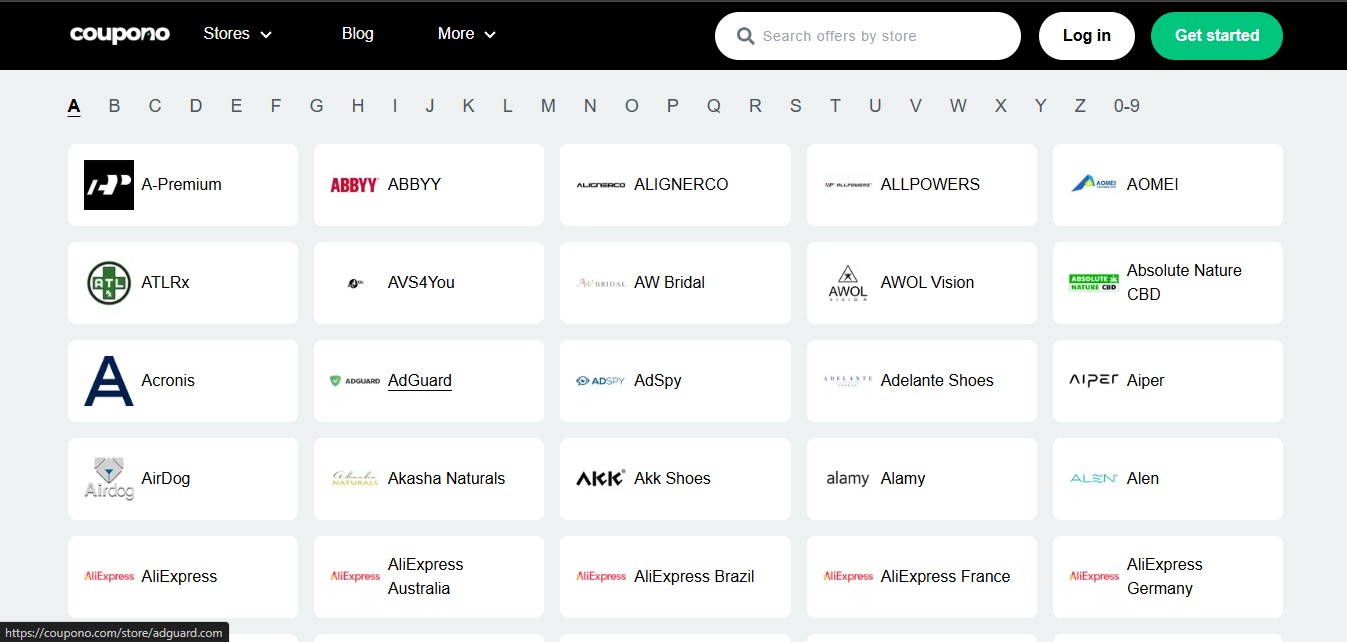Screen dimensions: 1347x642
Task: Select the Acronis blue A logo
Action: pos(108,381)
